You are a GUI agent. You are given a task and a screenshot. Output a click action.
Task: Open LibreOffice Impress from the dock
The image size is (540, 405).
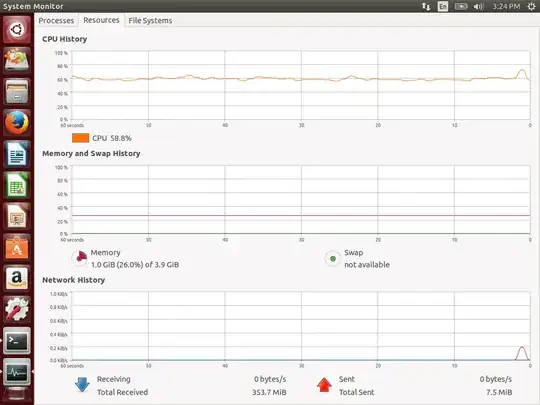tap(17, 216)
